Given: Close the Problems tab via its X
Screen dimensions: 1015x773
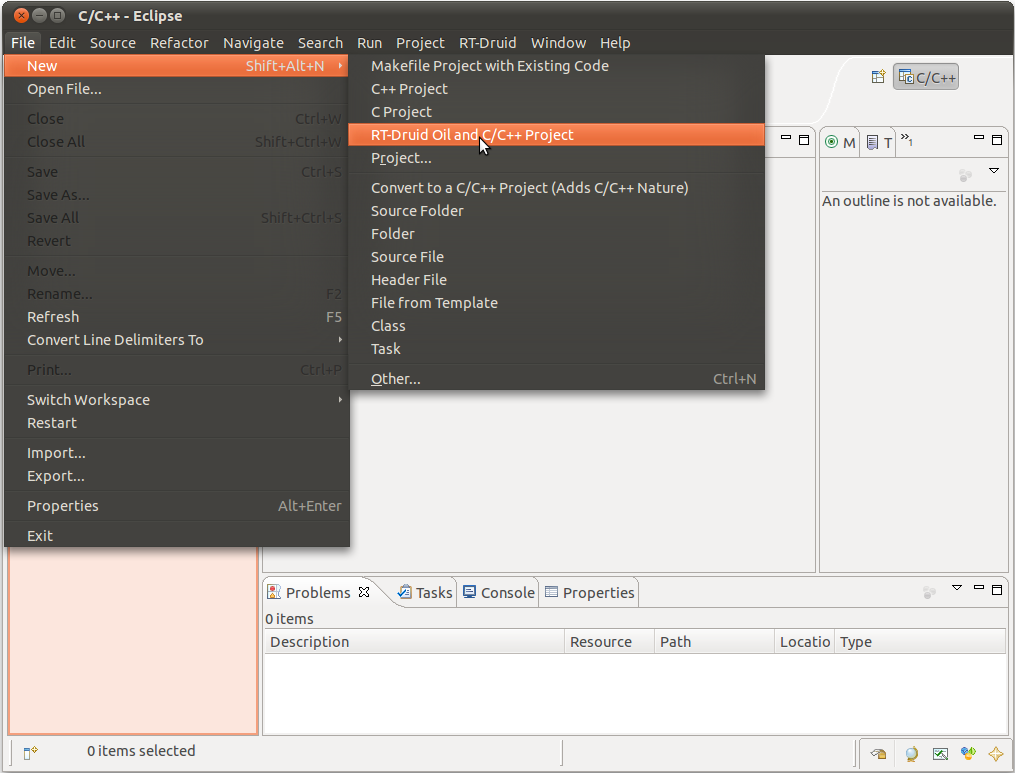Looking at the screenshot, I should 364,592.
